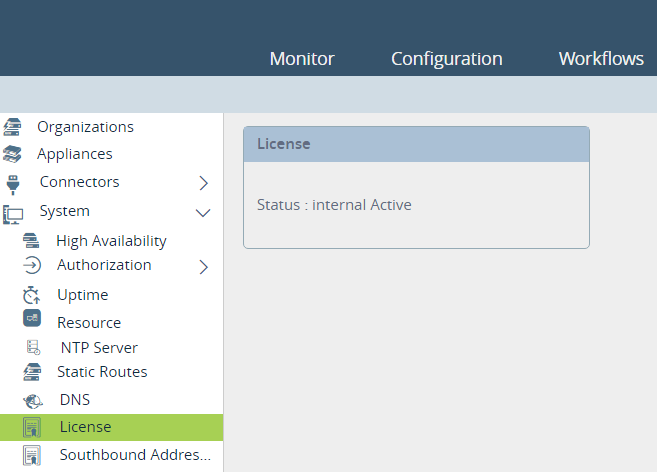Open the Monitor tab
This screenshot has height=472, width=657.
pyautogui.click(x=302, y=59)
